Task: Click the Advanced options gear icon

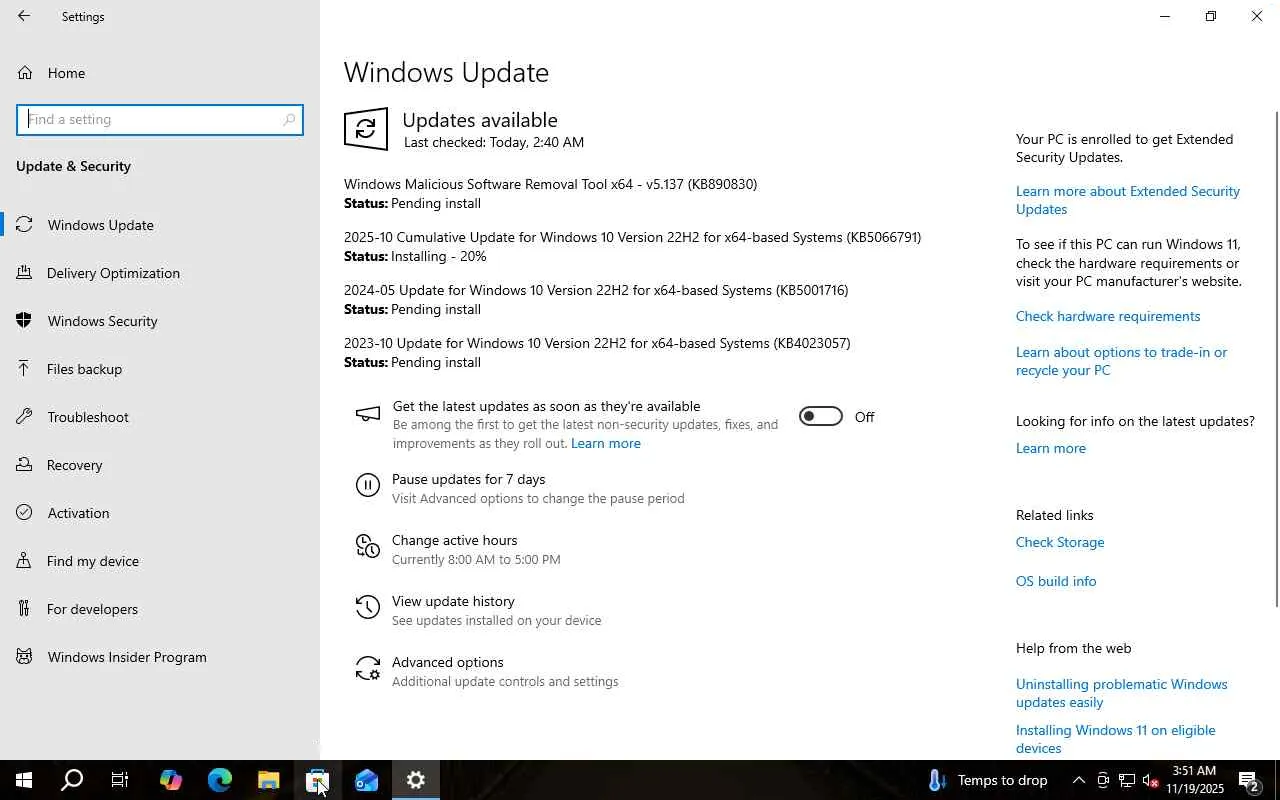Action: [368, 668]
